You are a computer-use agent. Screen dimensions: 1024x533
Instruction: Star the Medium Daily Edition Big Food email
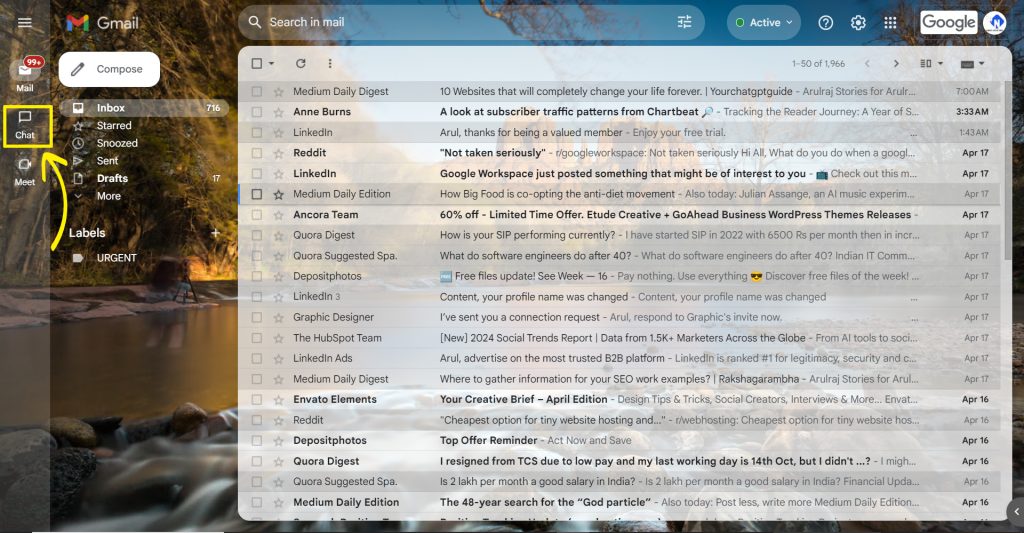pos(279,195)
